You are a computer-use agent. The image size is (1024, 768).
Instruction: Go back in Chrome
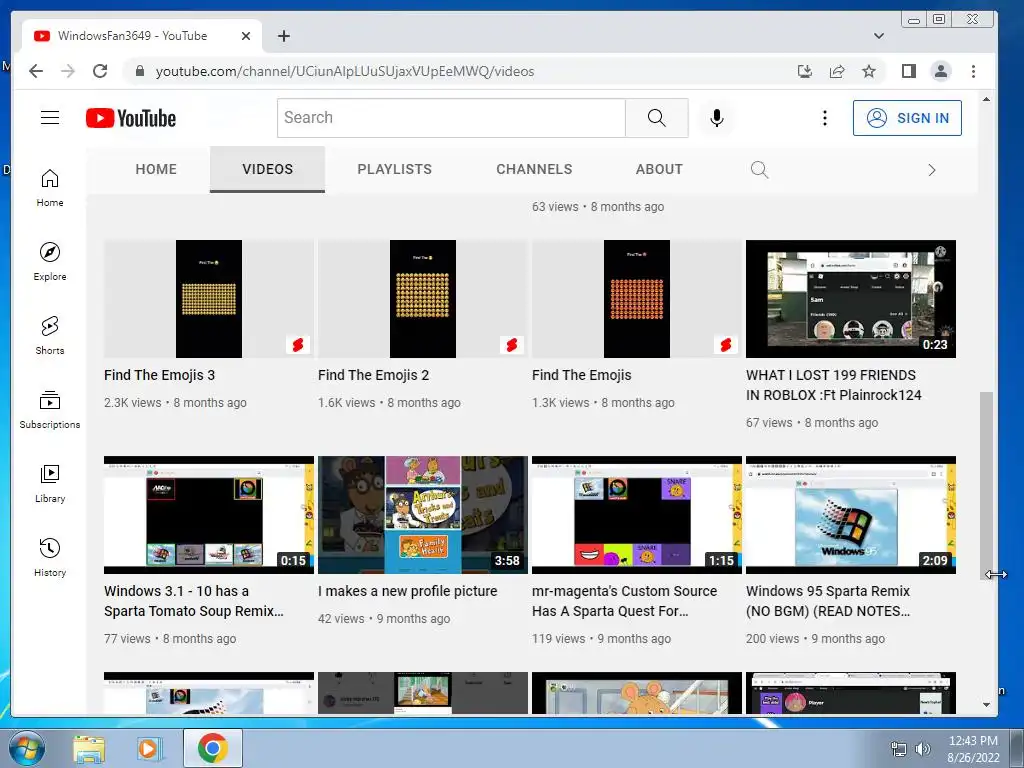pyautogui.click(x=36, y=71)
